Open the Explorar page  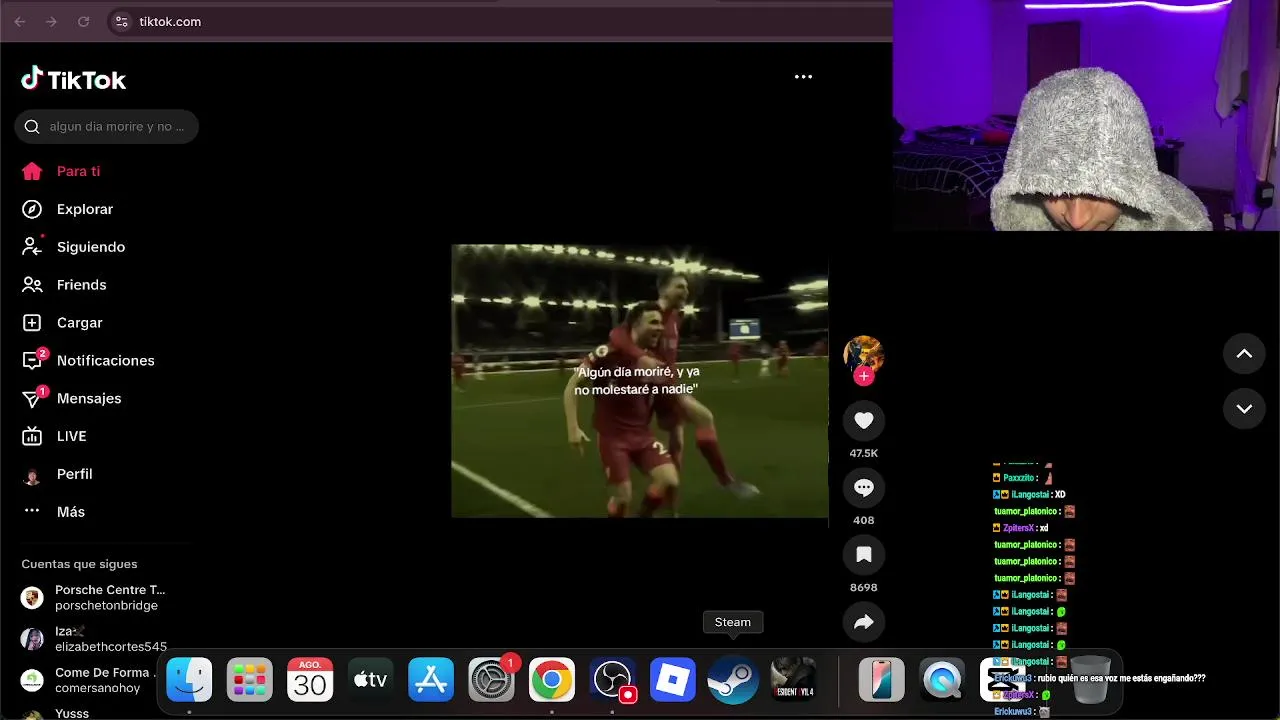tap(67, 209)
